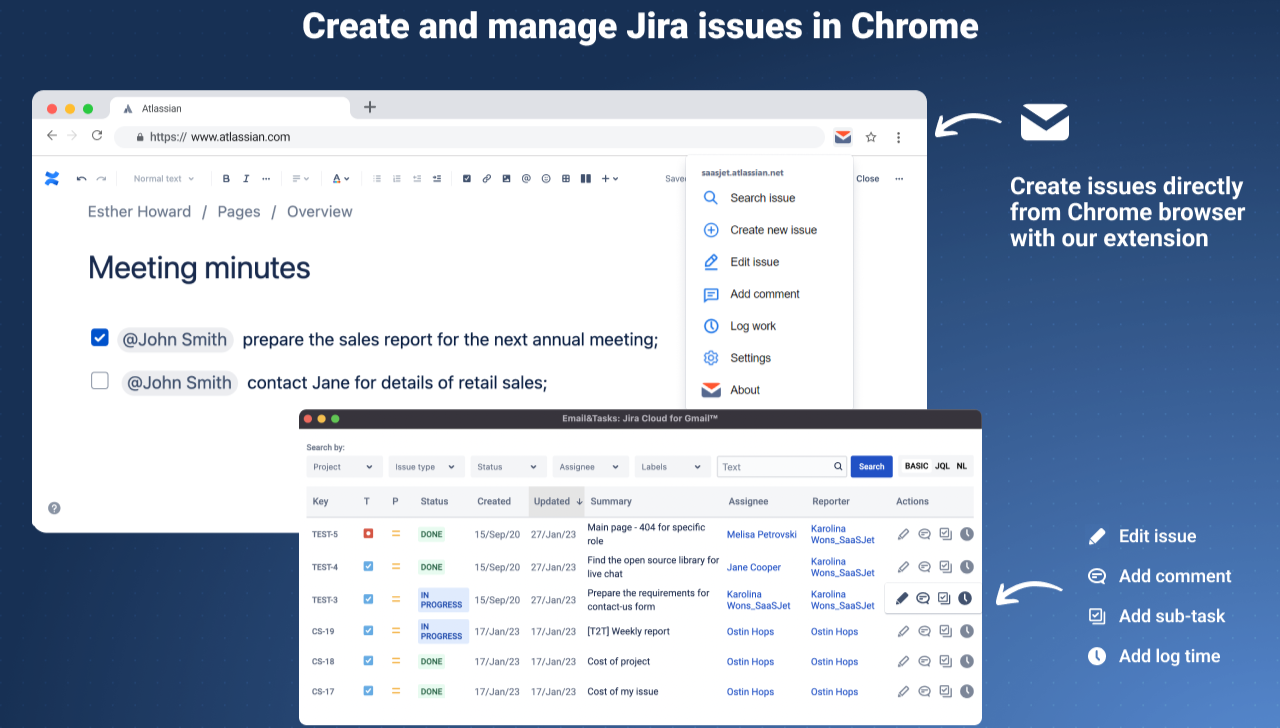This screenshot has height=728, width=1280.
Task: Add an action item via toolbar checkbox icon
Action: click(x=467, y=179)
